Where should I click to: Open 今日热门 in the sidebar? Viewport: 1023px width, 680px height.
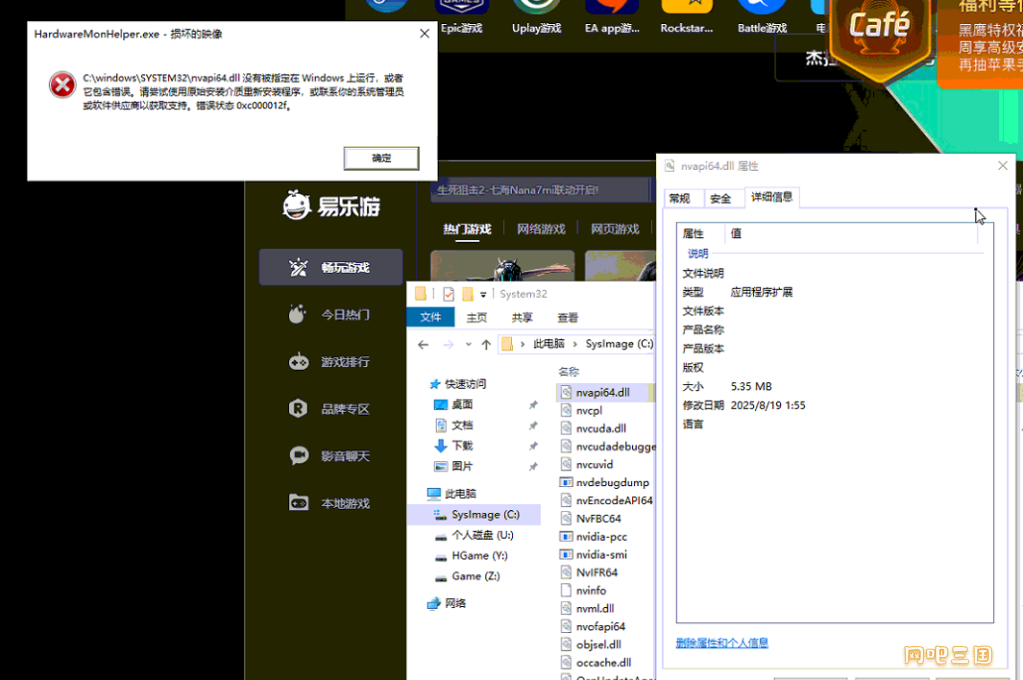331,314
